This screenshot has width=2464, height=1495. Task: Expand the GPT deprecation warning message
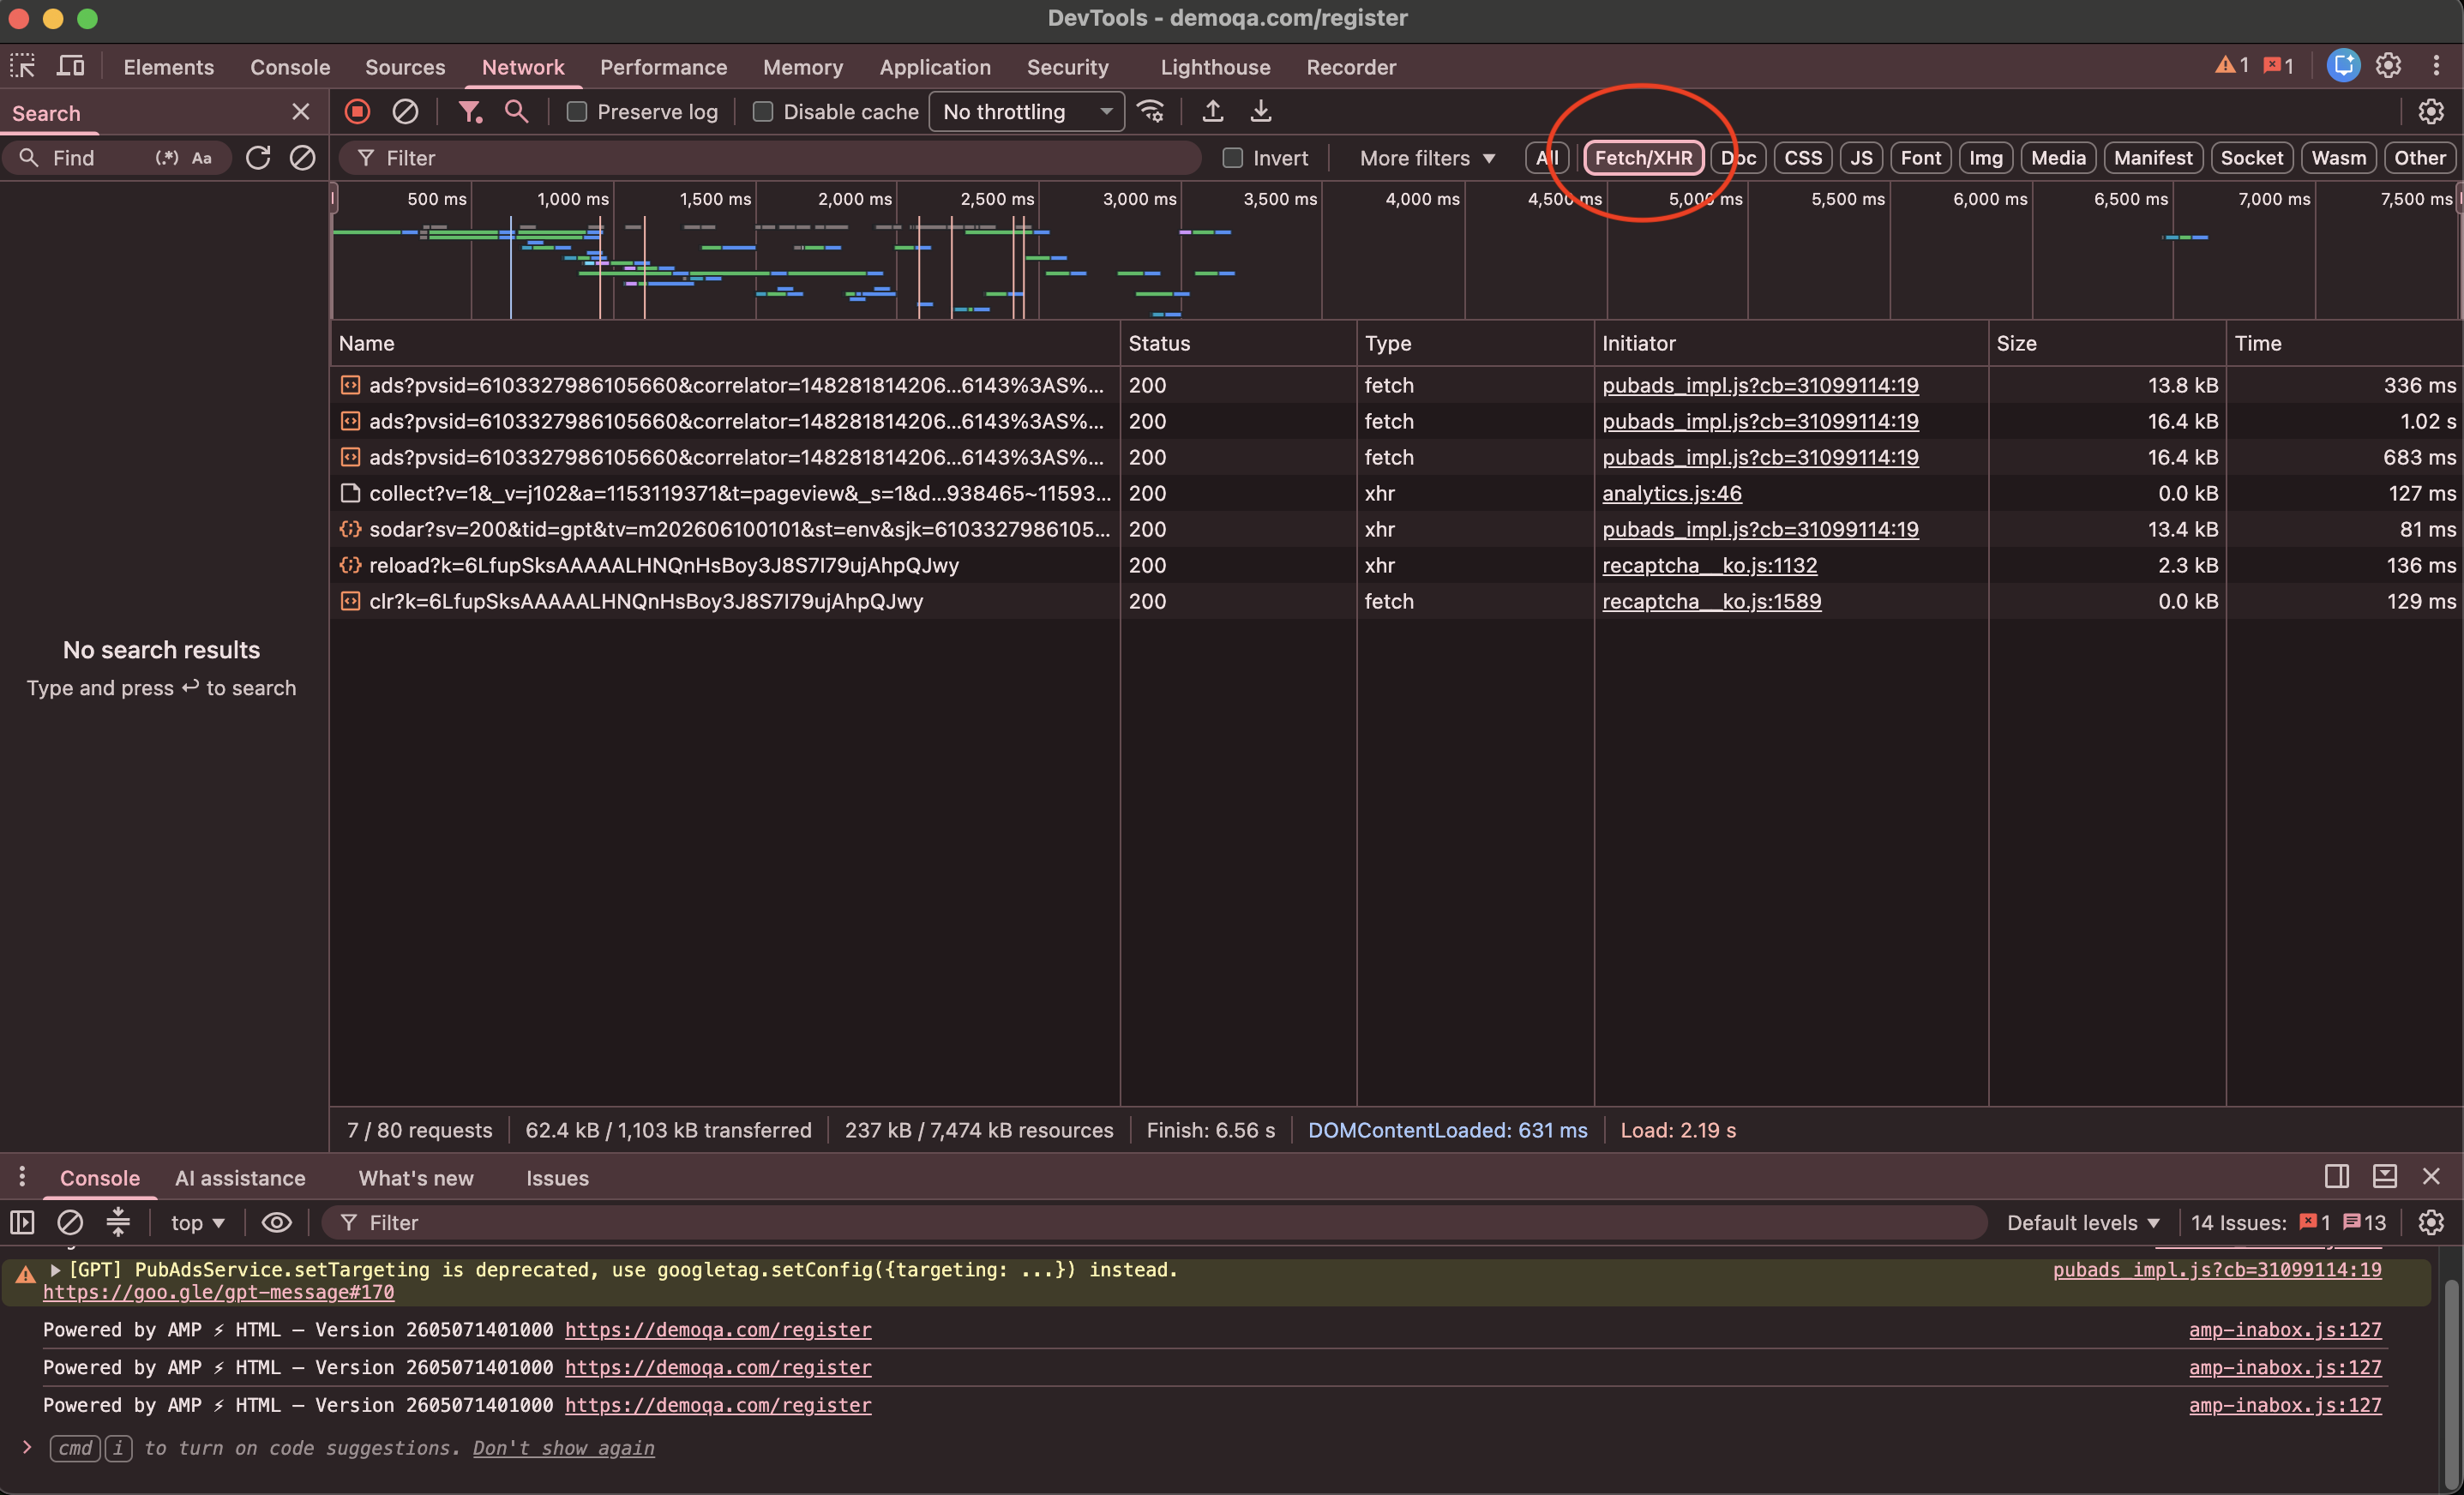[55, 1269]
